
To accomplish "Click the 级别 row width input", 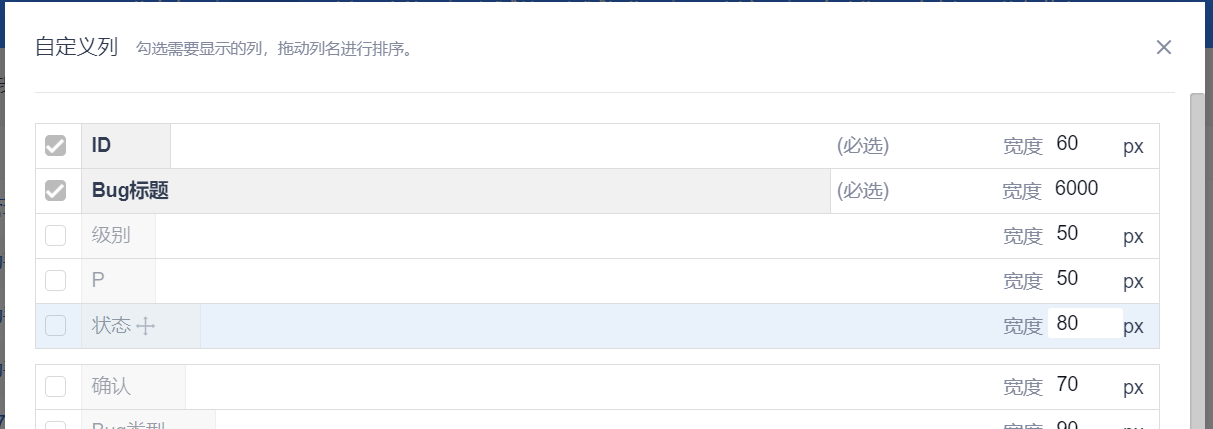I will tap(1084, 235).
